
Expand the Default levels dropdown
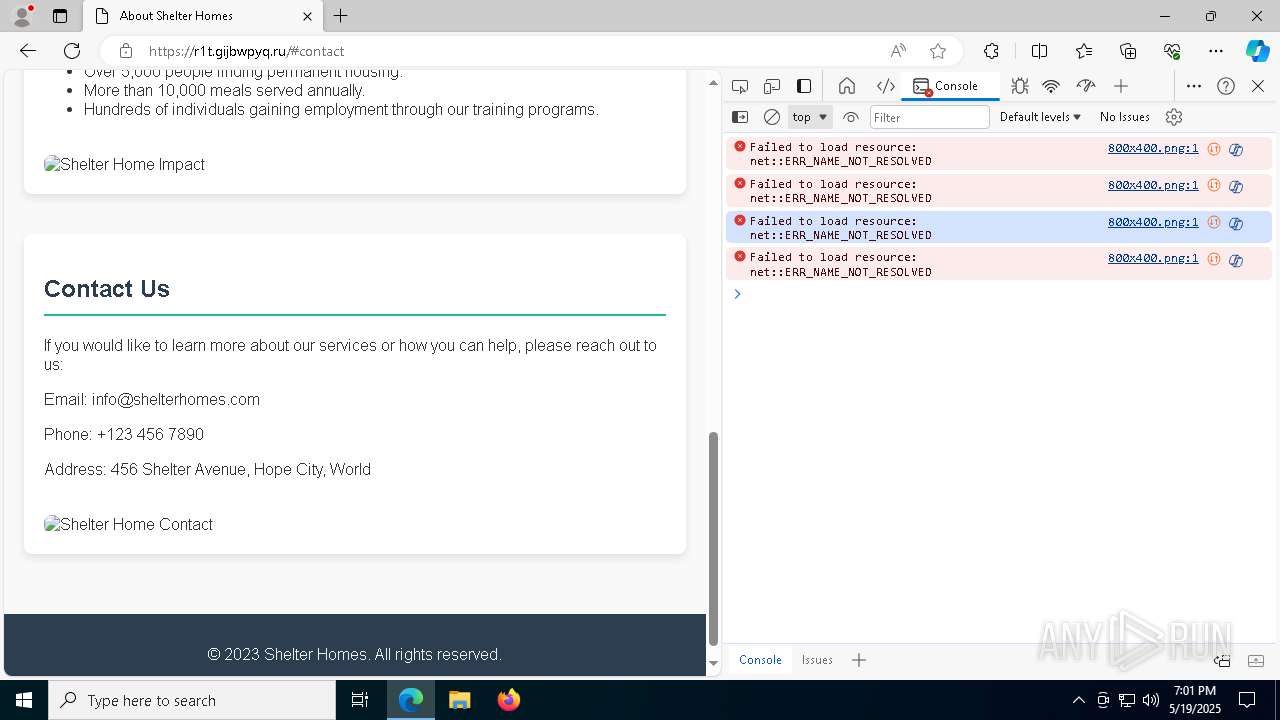[1040, 117]
